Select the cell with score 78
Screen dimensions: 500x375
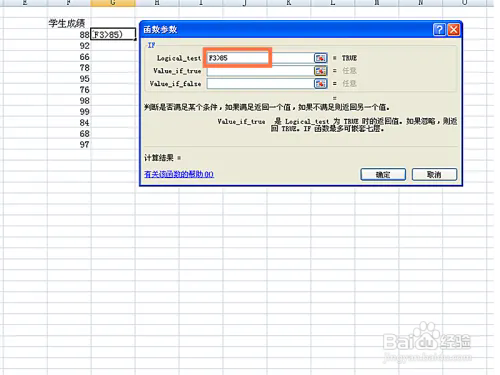click(69, 68)
